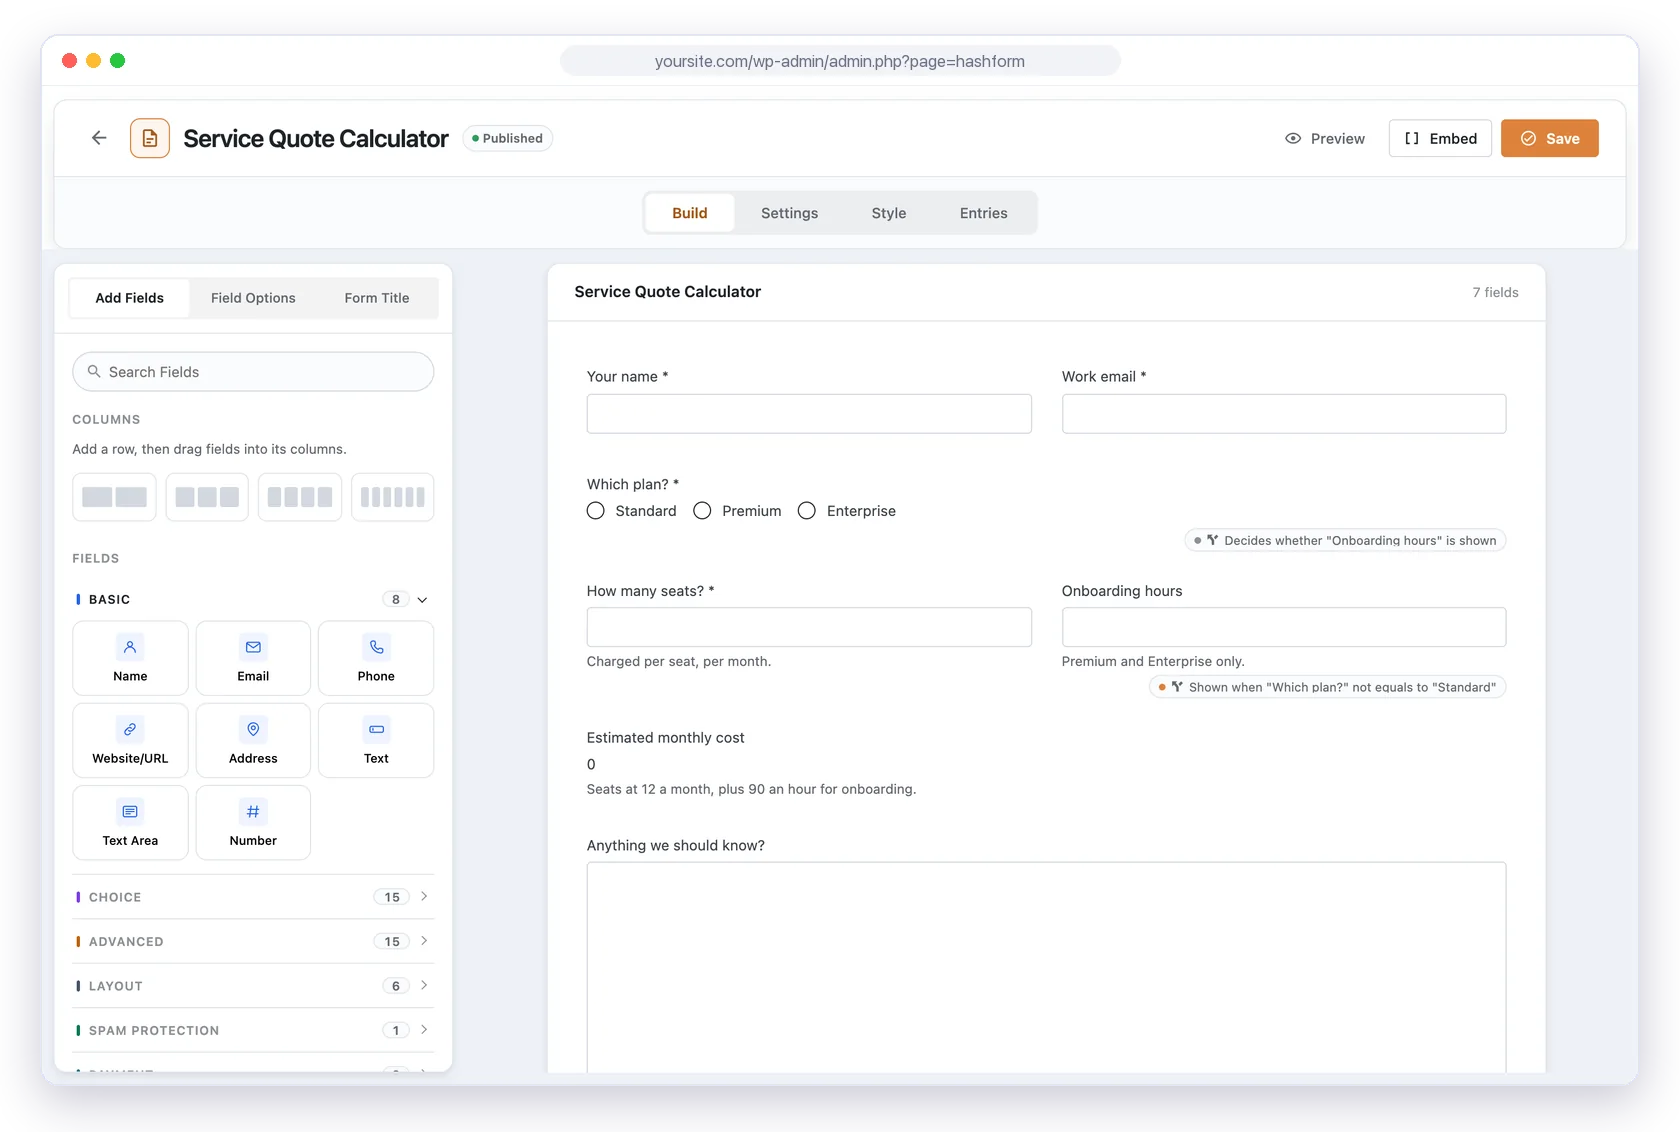Go back using the left arrow icon
The image size is (1680, 1132).
[x=99, y=138]
